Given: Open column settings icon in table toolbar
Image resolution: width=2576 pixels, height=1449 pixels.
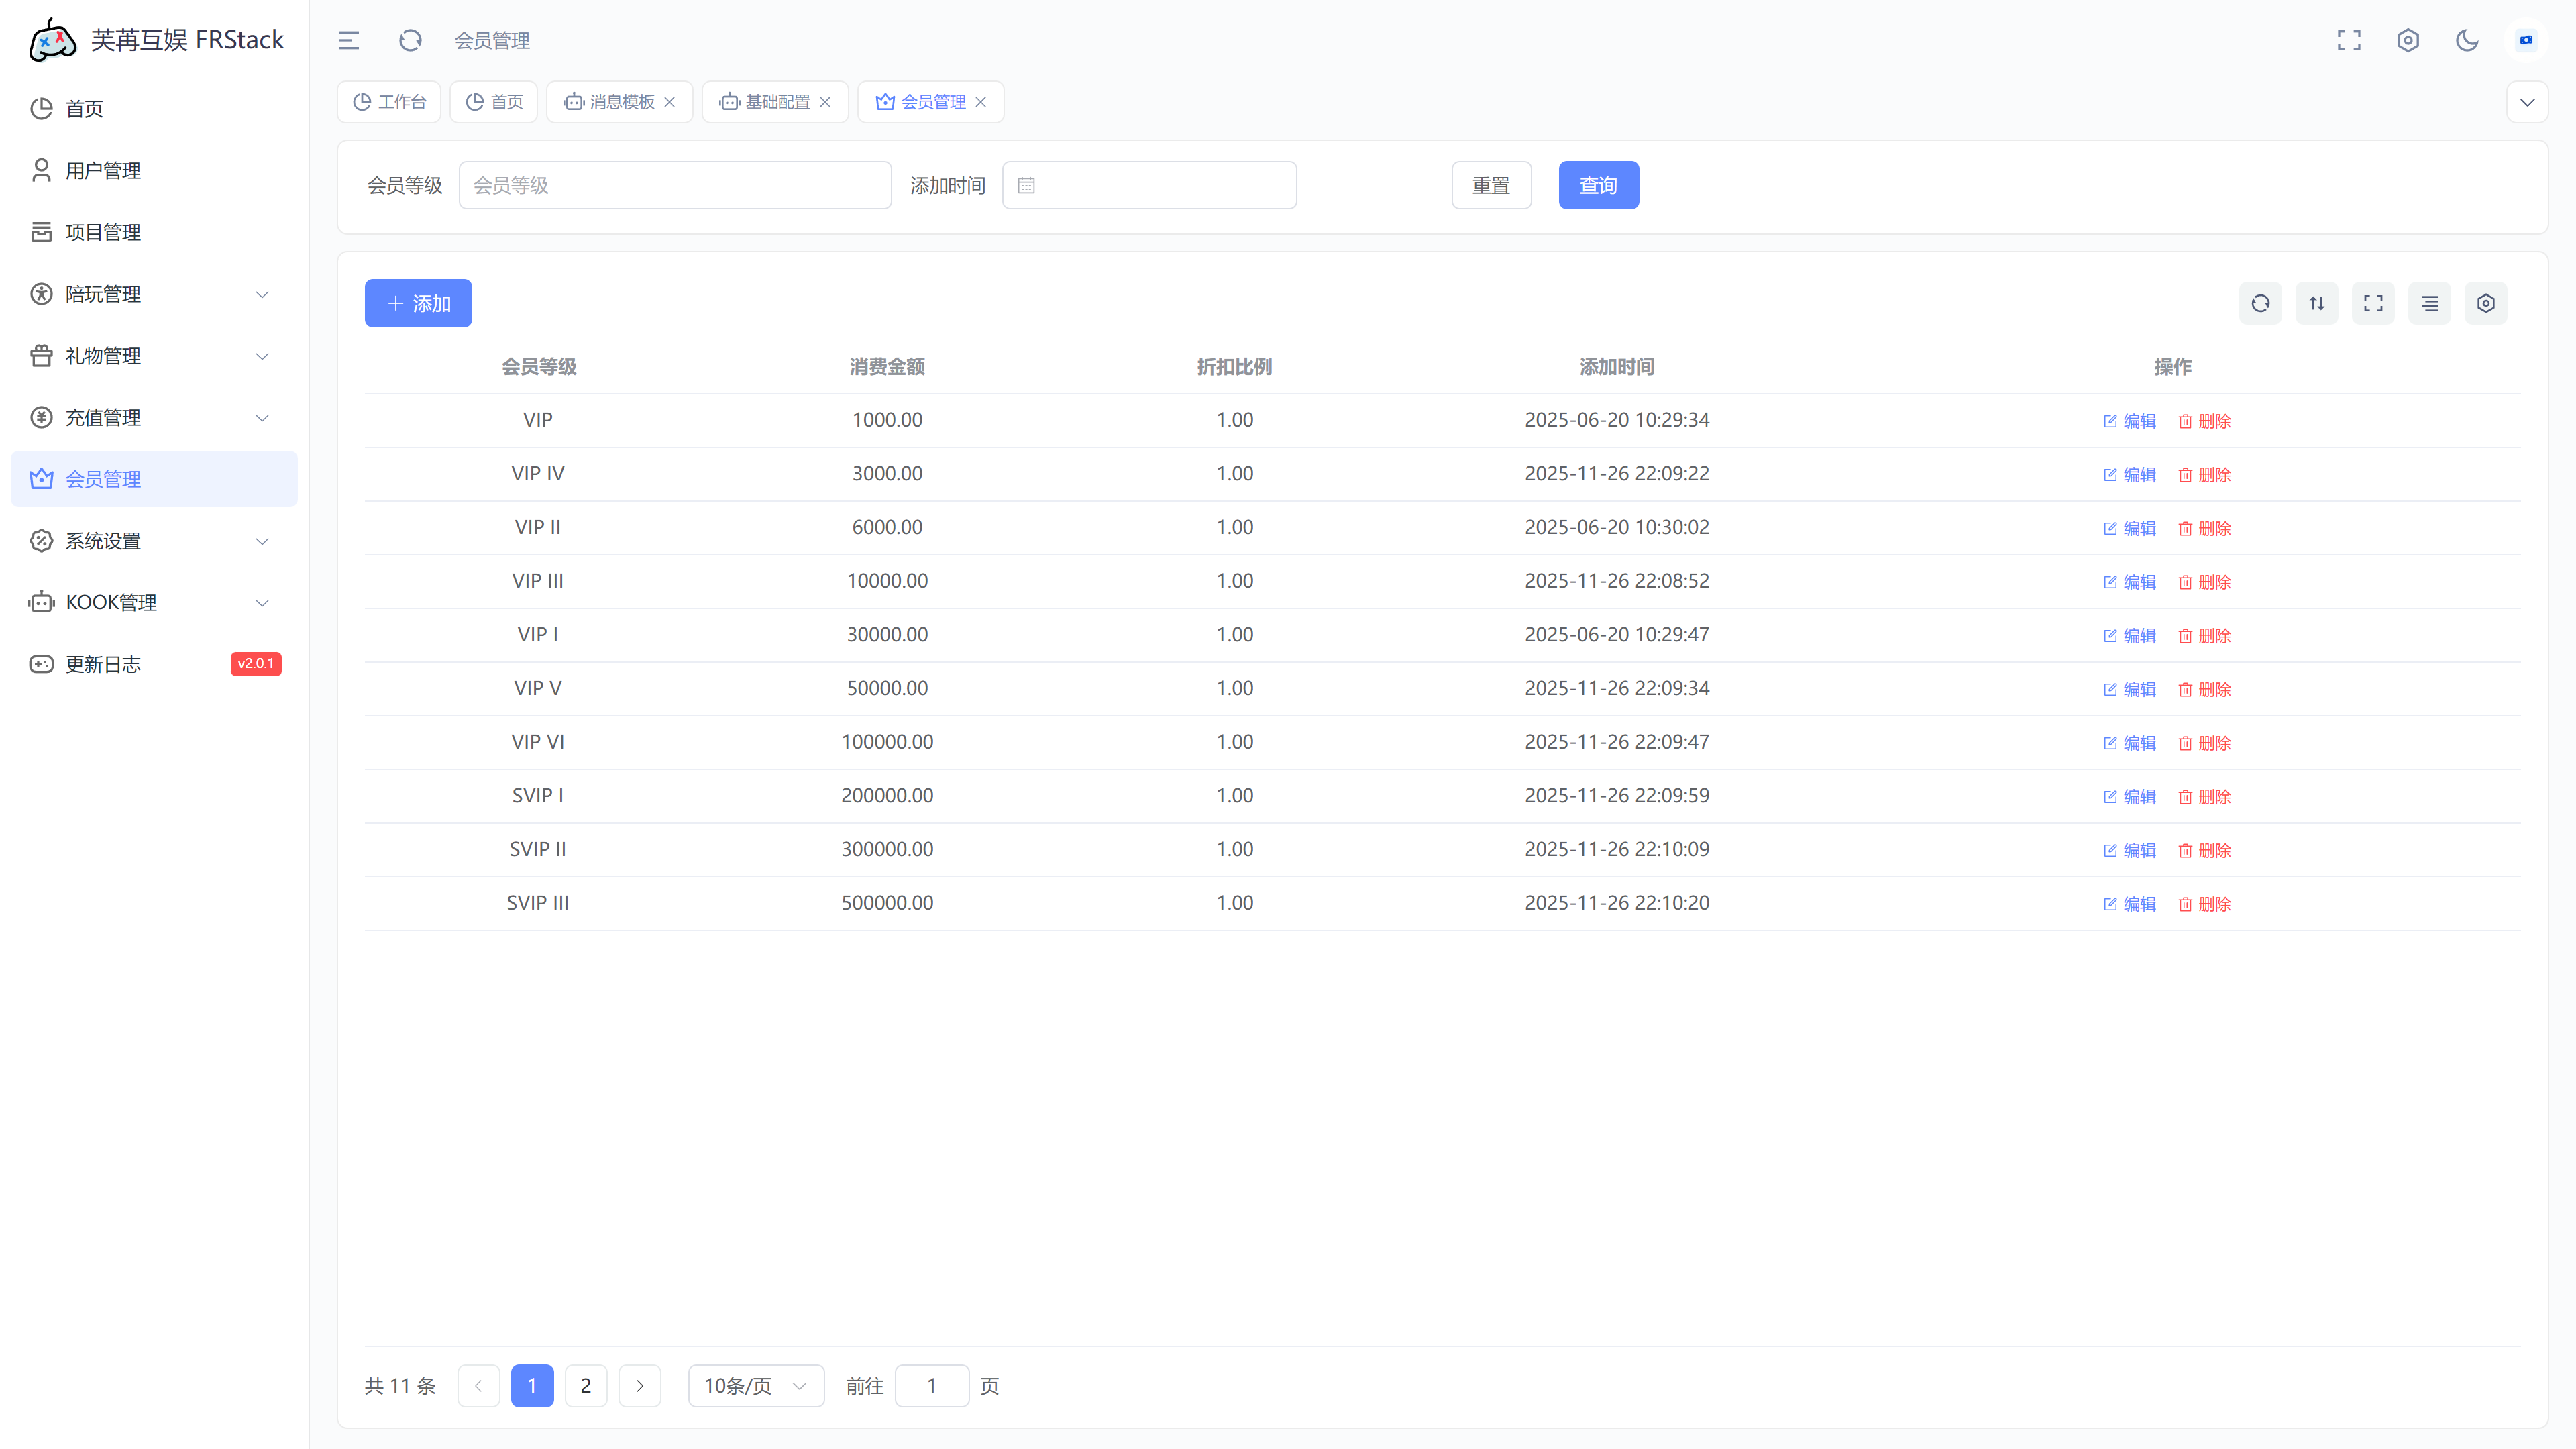Looking at the screenshot, I should click(x=2485, y=303).
